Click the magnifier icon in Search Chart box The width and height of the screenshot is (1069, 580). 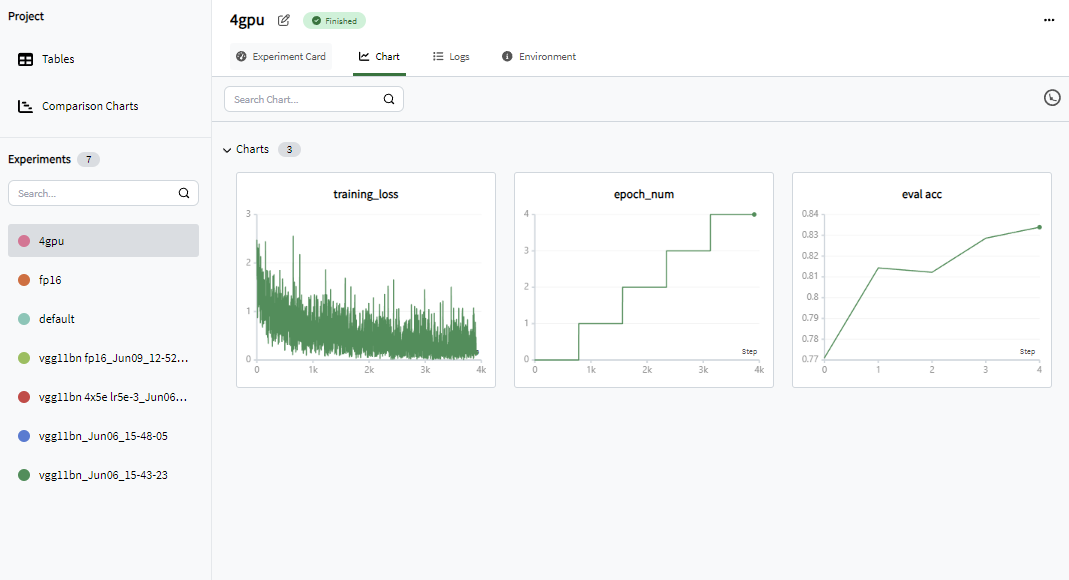pyautogui.click(x=389, y=100)
